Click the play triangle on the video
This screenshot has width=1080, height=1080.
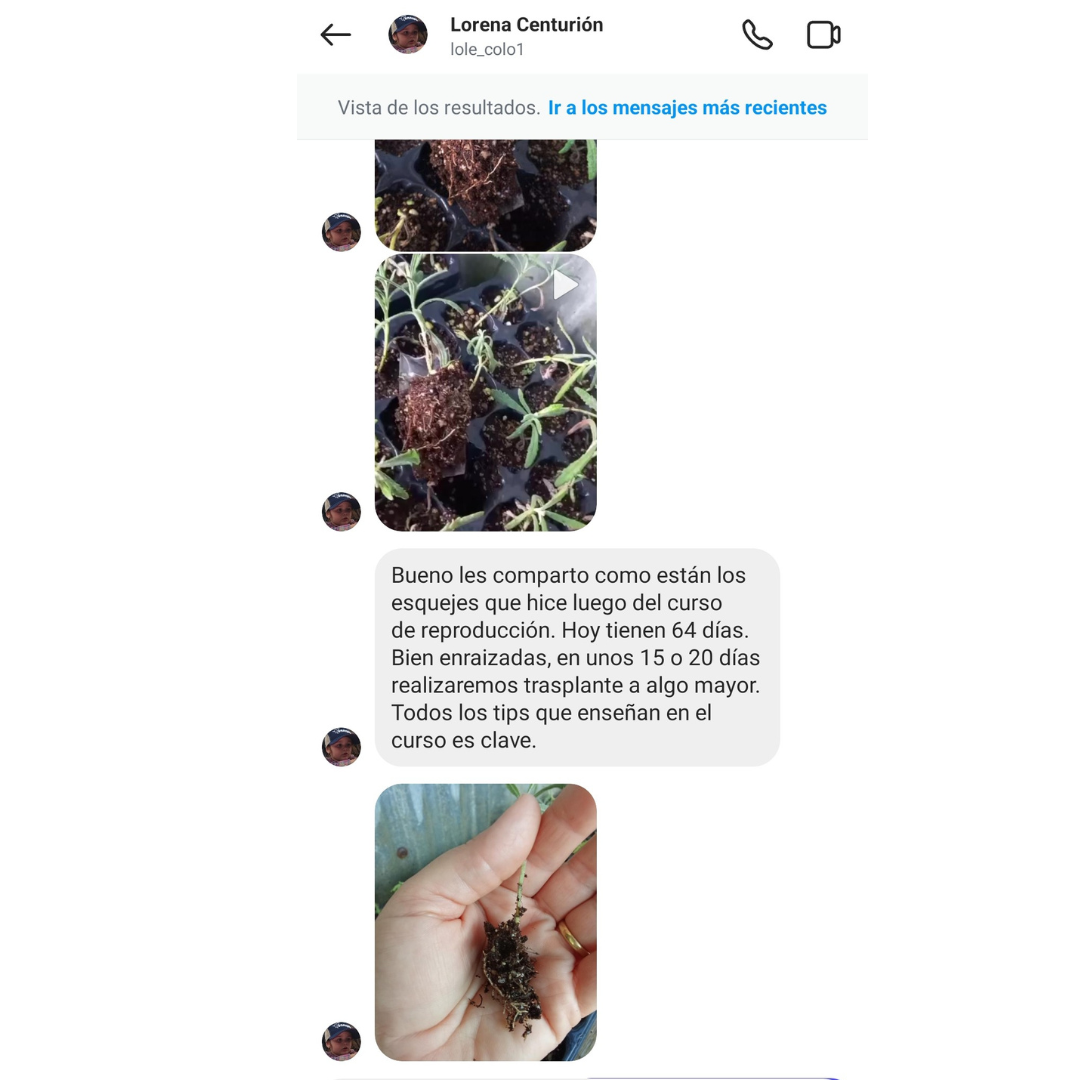coord(565,284)
